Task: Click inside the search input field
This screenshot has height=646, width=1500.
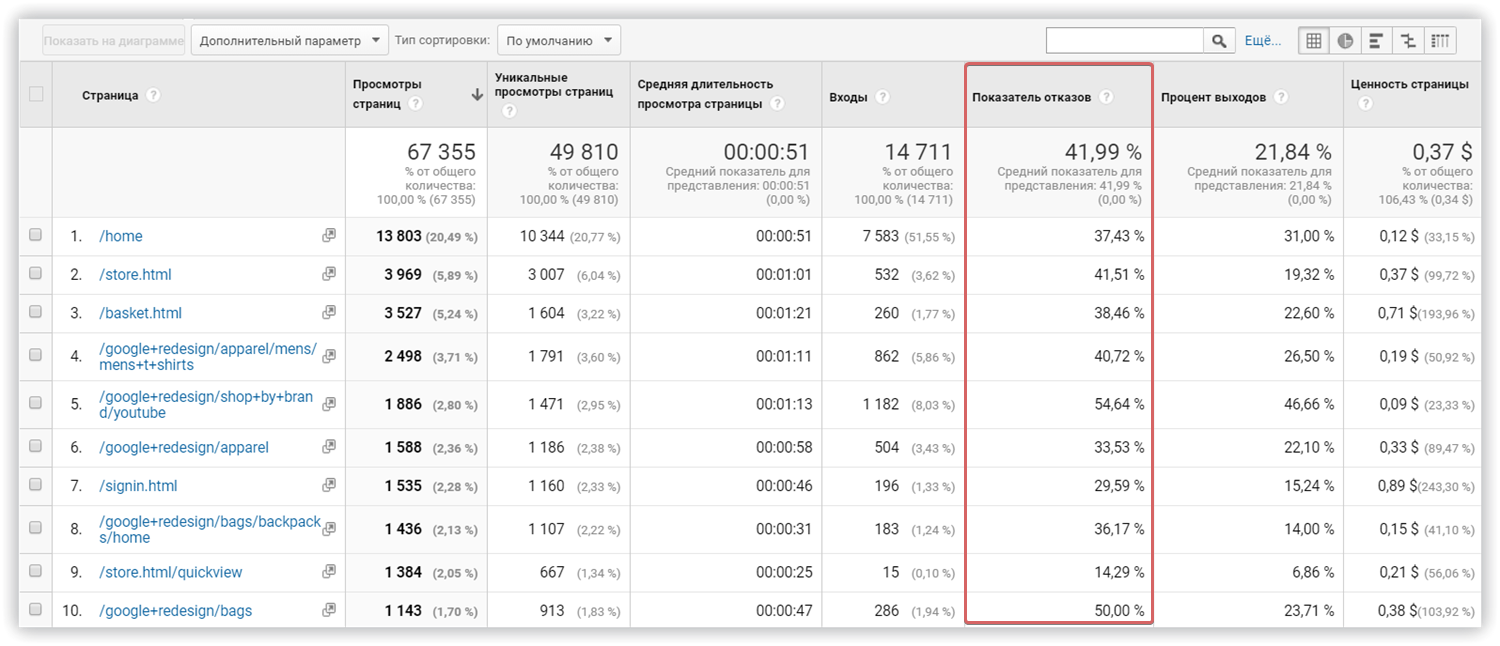Action: tap(1125, 40)
